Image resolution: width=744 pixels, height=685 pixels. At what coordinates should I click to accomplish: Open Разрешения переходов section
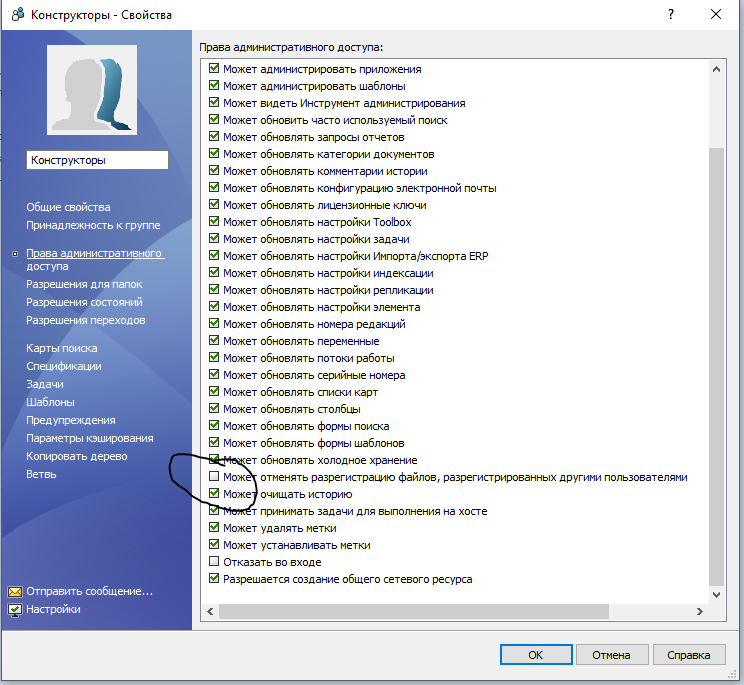coord(86,320)
